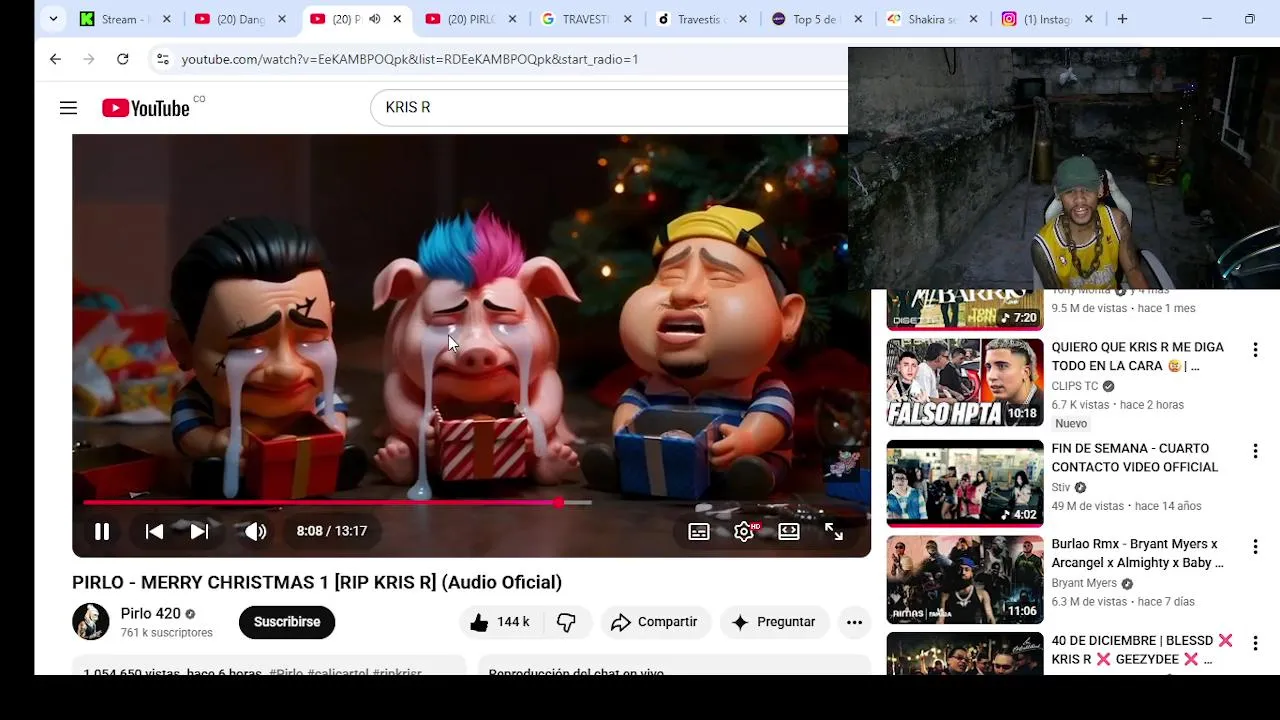Toggle theater mode on the player
This screenshot has width=1280, height=720.
789,531
